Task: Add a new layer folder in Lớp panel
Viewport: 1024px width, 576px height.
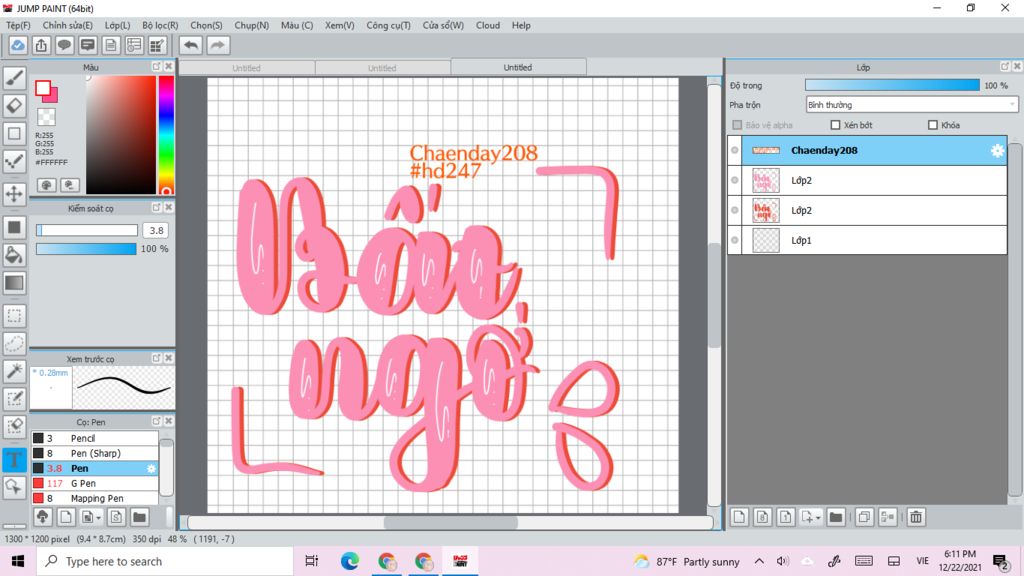Action: 836,517
